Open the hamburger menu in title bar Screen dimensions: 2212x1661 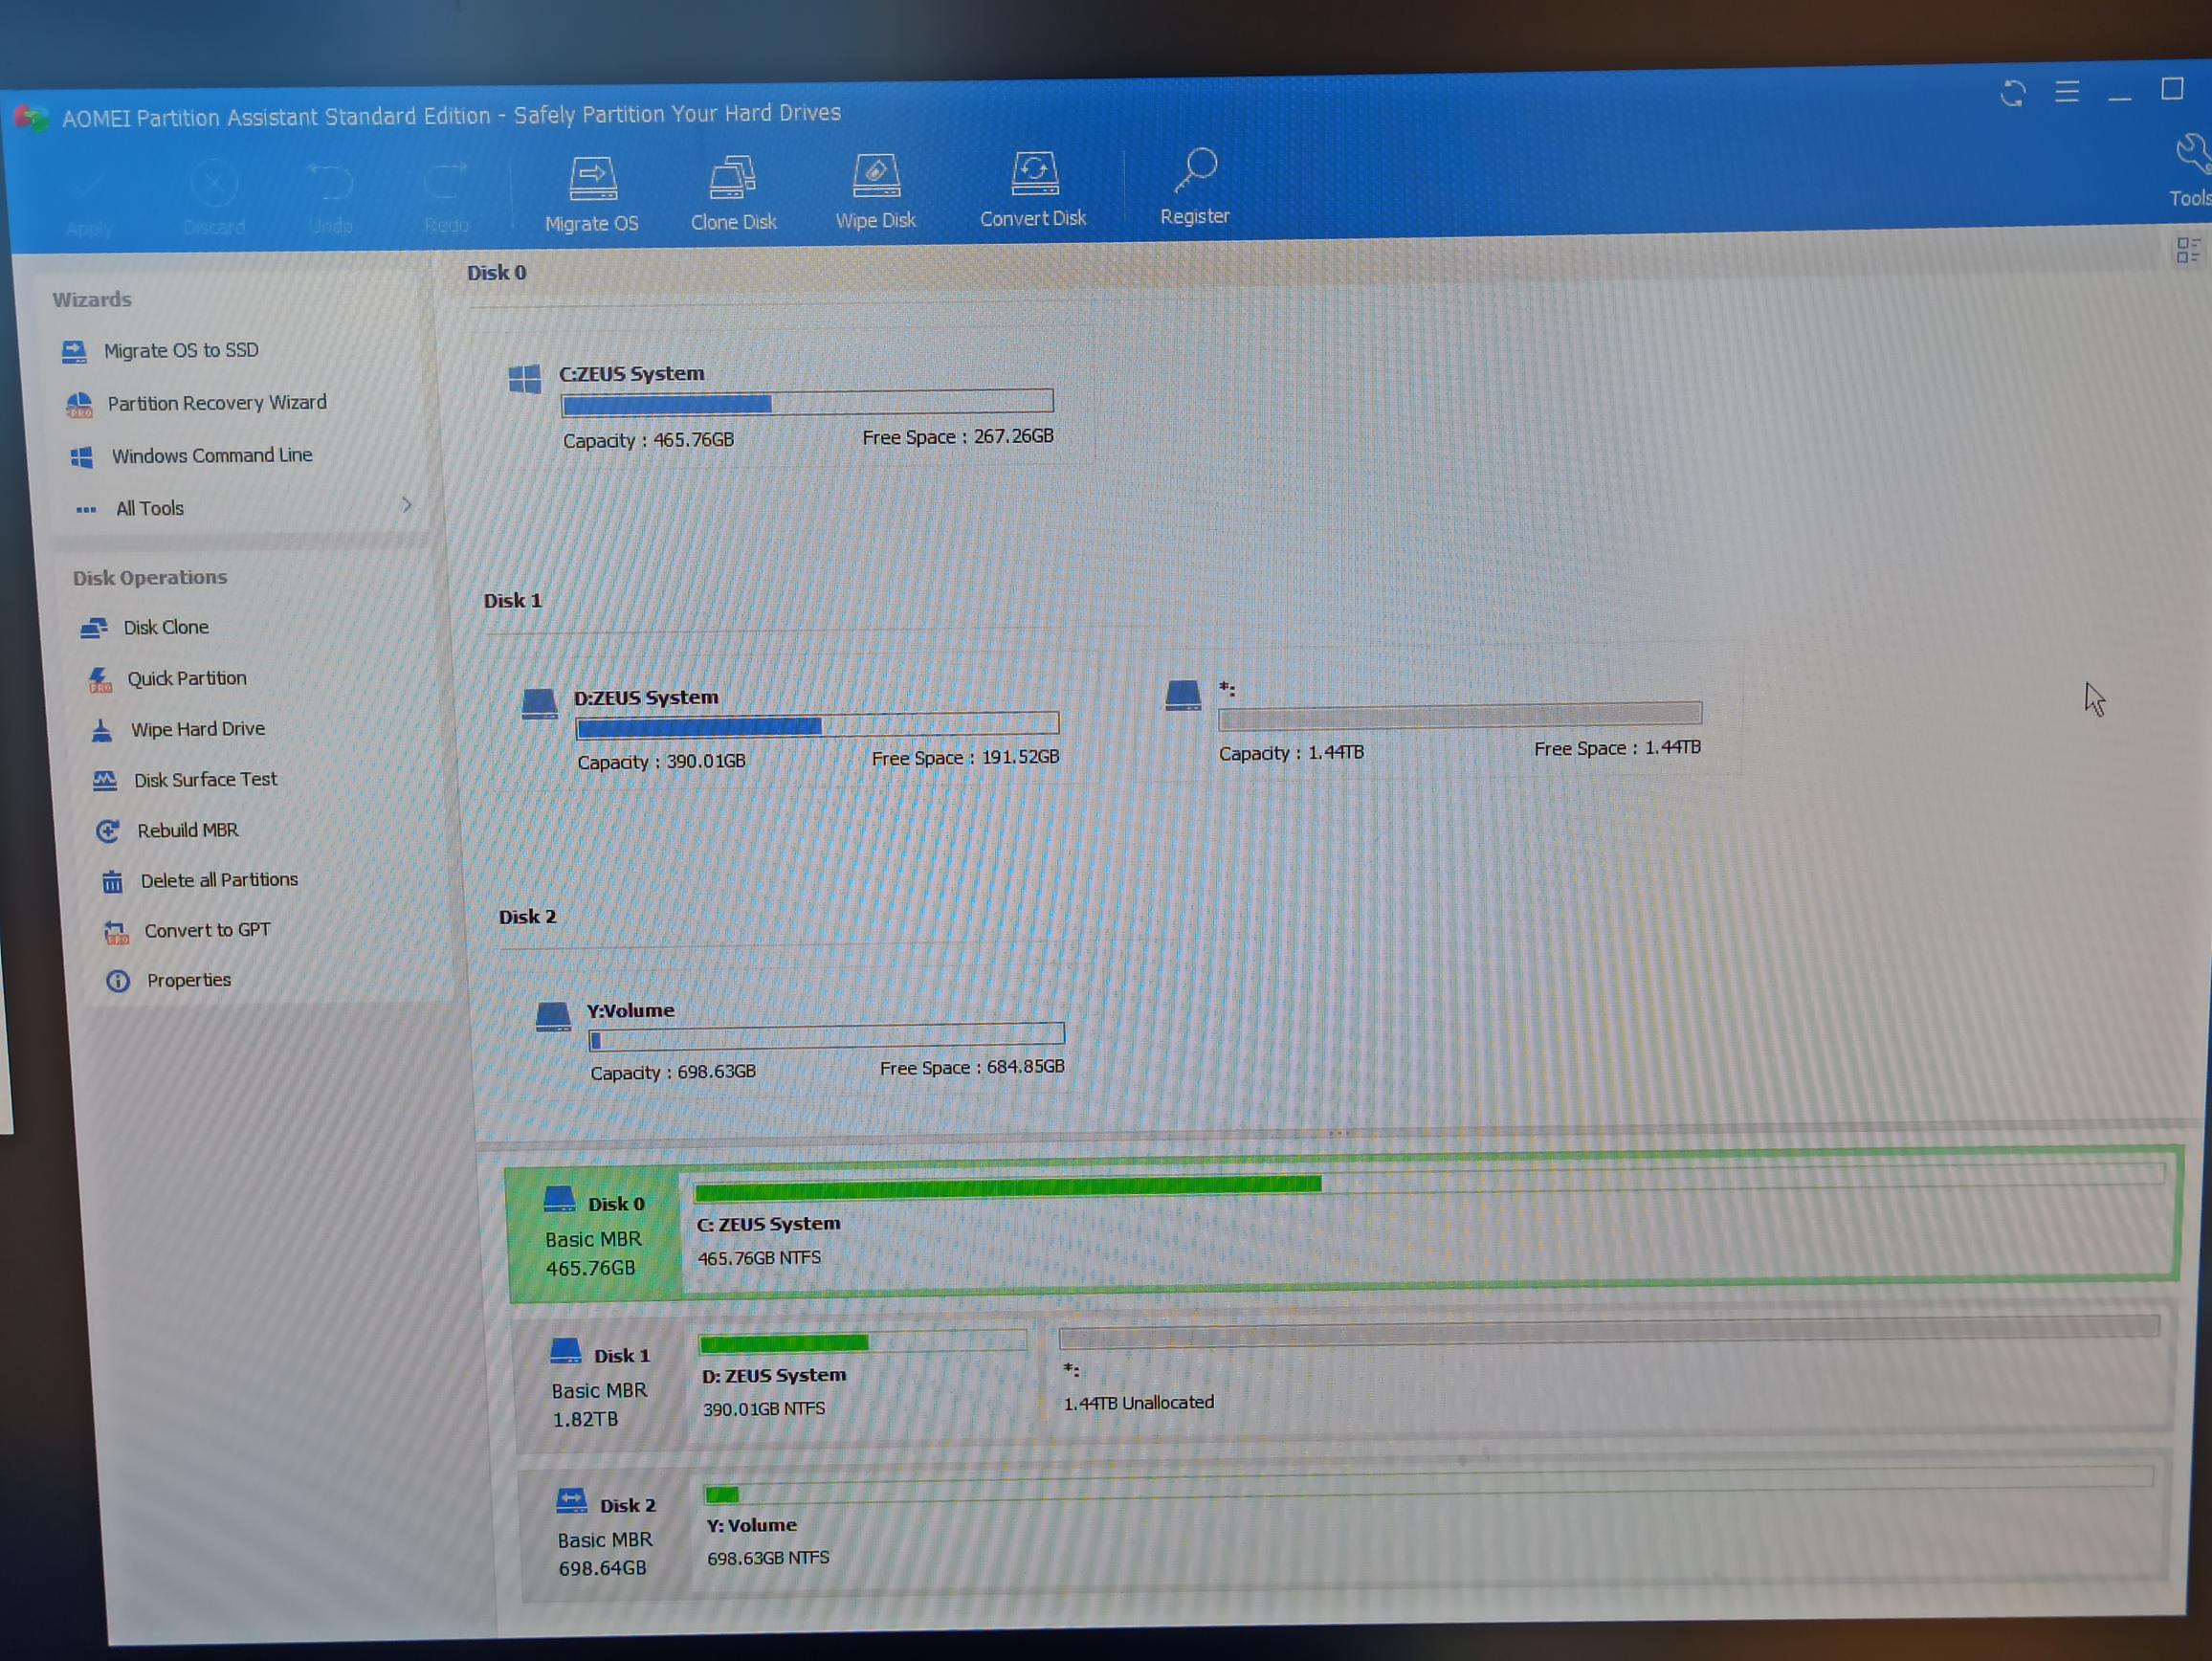click(2067, 92)
